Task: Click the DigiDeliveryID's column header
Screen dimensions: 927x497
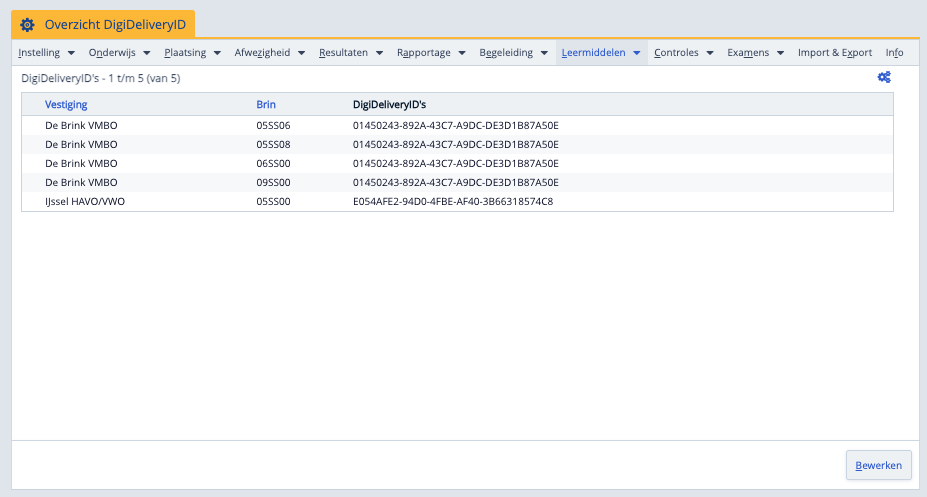Action: [x=390, y=105]
